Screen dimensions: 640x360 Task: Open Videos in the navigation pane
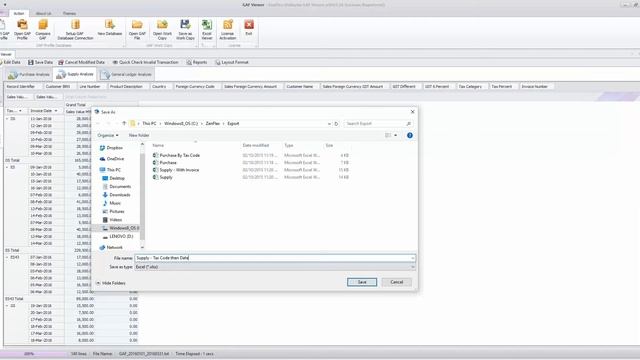112,220
